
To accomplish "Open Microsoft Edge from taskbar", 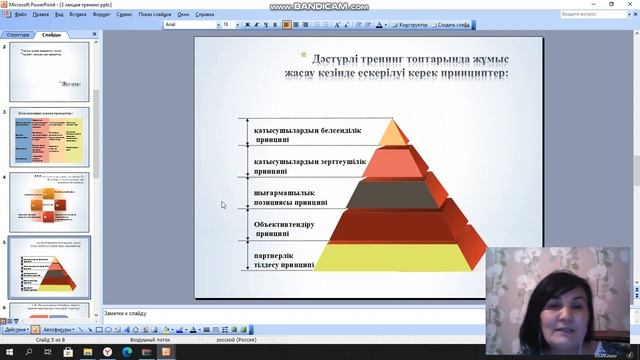I will pos(127,352).
